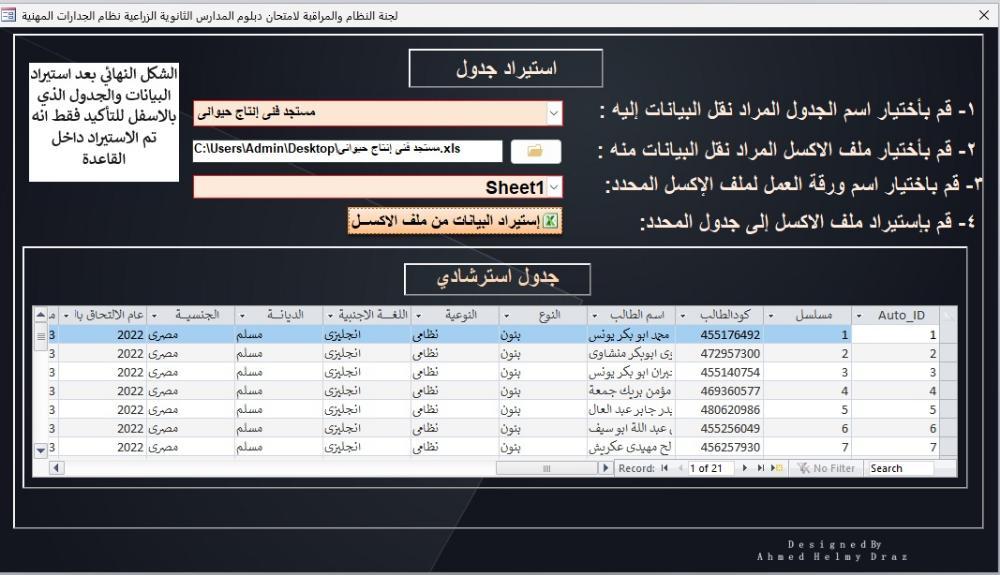1000x575 pixels.
Task: Click the vertical scrollbar thumb of datasheet
Action: point(41,336)
